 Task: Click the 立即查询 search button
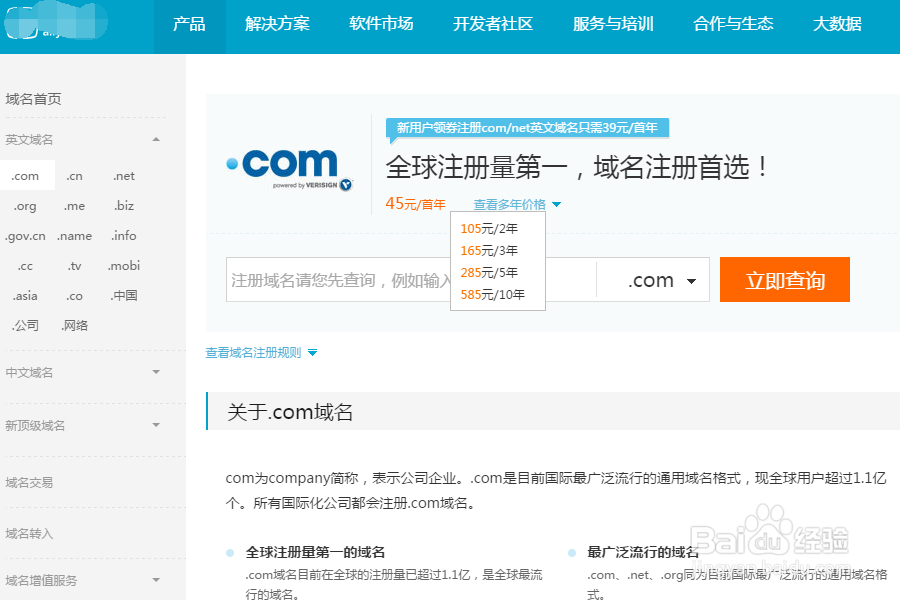[x=784, y=280]
